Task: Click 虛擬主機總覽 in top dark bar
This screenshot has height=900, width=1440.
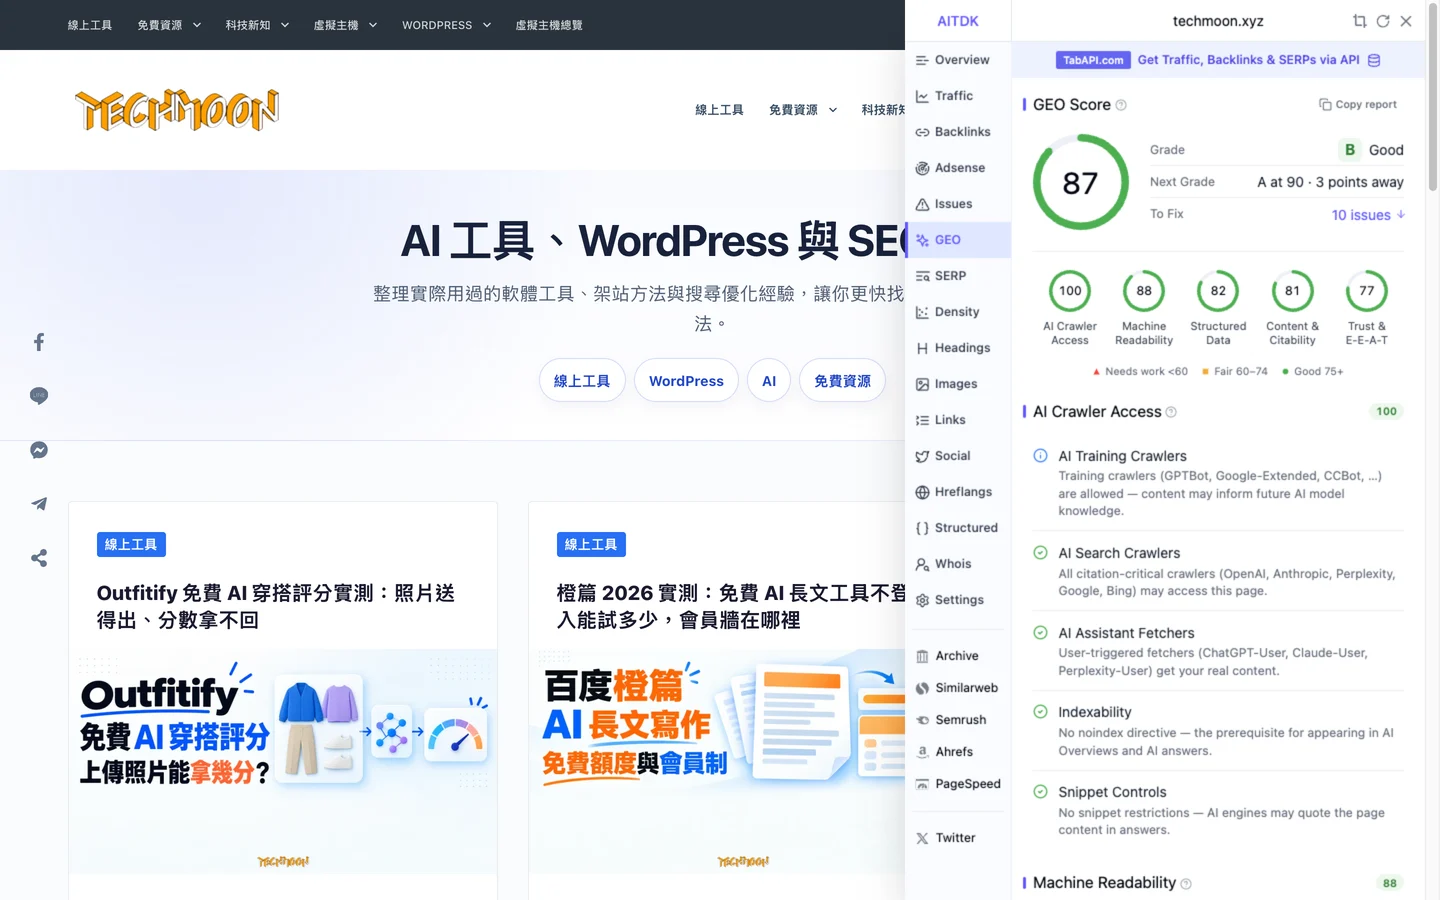Action: (549, 25)
